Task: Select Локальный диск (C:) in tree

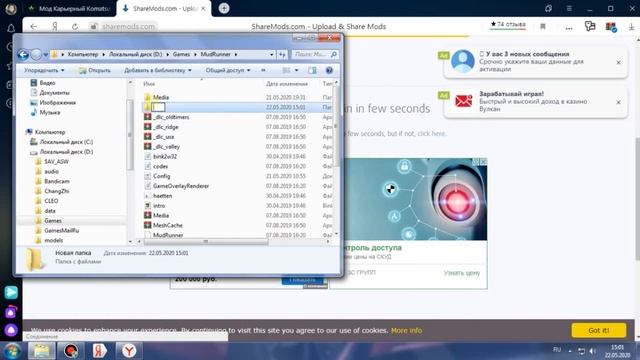Action: (x=66, y=142)
